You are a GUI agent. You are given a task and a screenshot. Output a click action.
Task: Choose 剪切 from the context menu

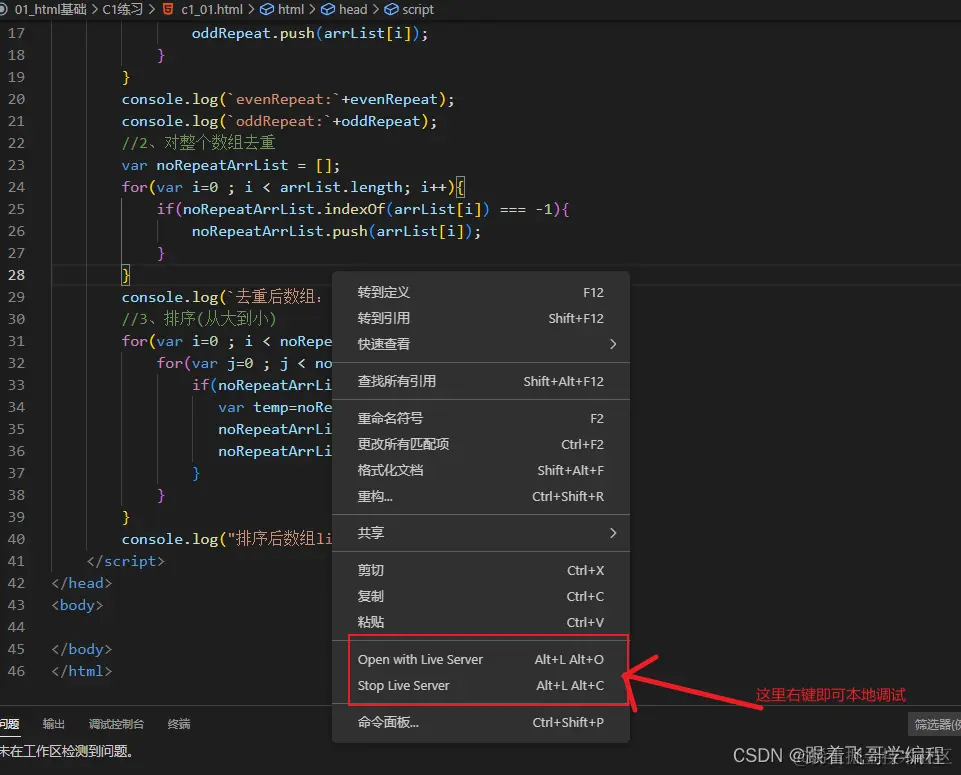coord(480,570)
